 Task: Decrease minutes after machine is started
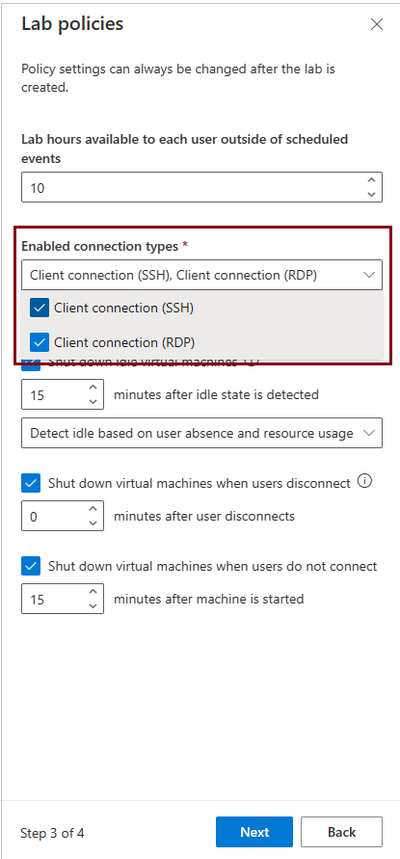click(93, 606)
